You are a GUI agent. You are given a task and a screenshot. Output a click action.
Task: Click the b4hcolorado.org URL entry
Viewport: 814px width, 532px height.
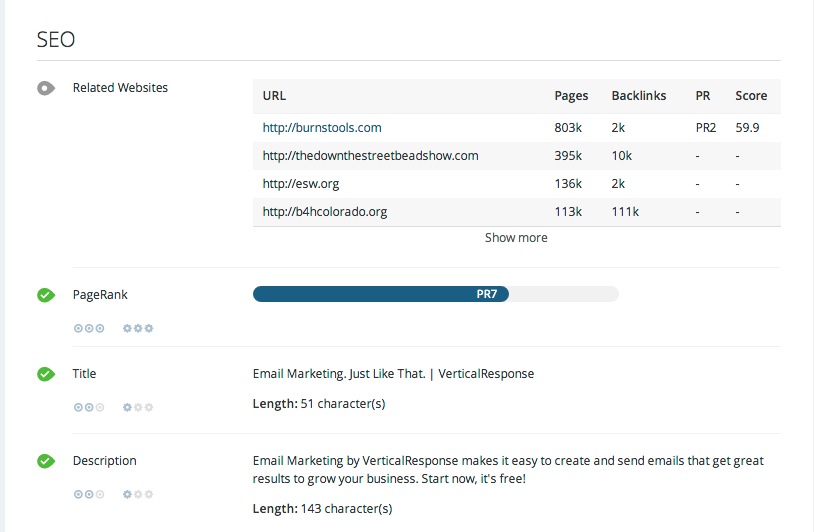point(324,212)
